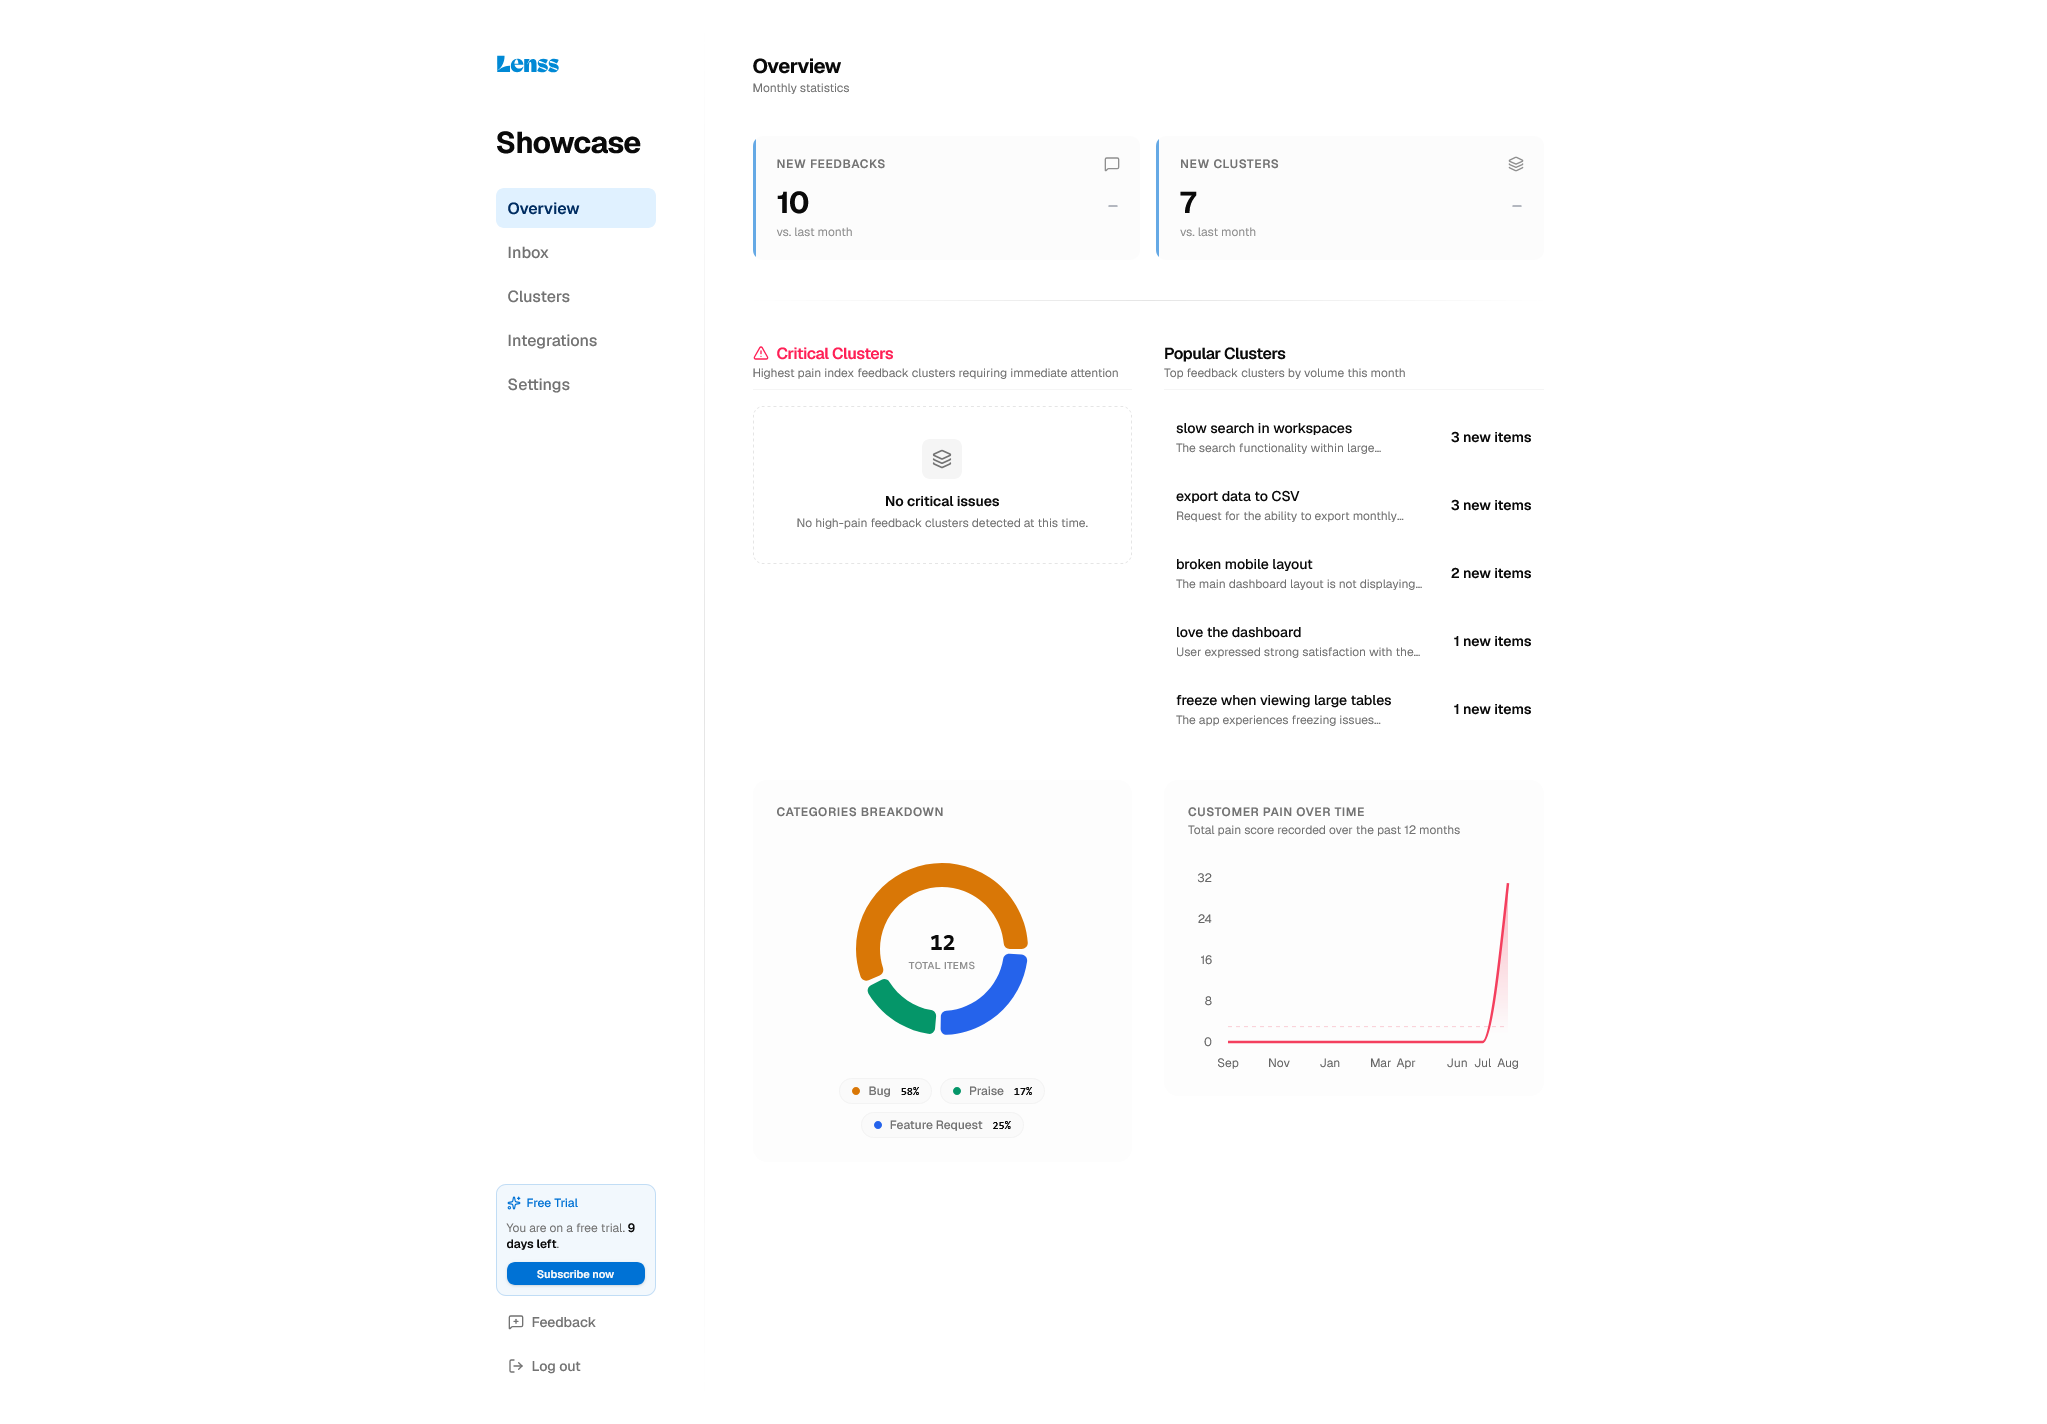
Task: Click the Critical Clusters warning triangle icon
Action: [761, 353]
